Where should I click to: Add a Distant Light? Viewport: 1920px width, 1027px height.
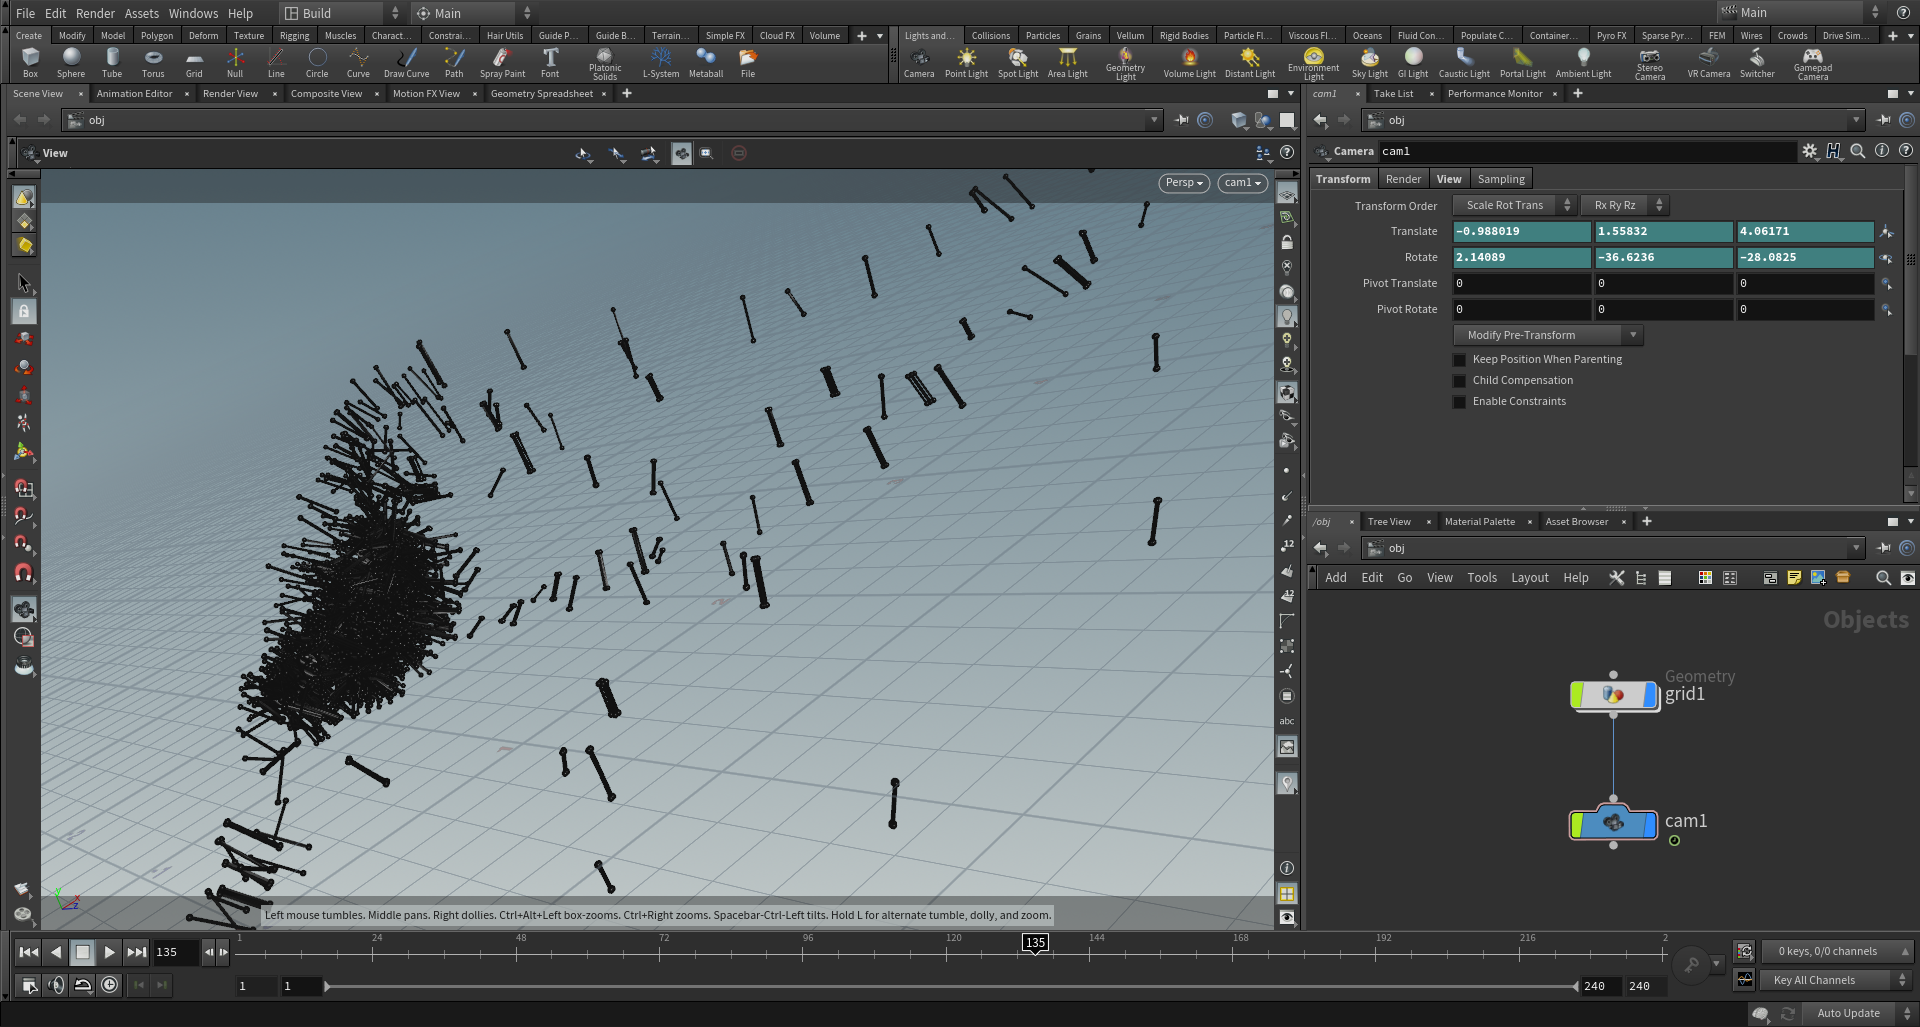[1250, 62]
